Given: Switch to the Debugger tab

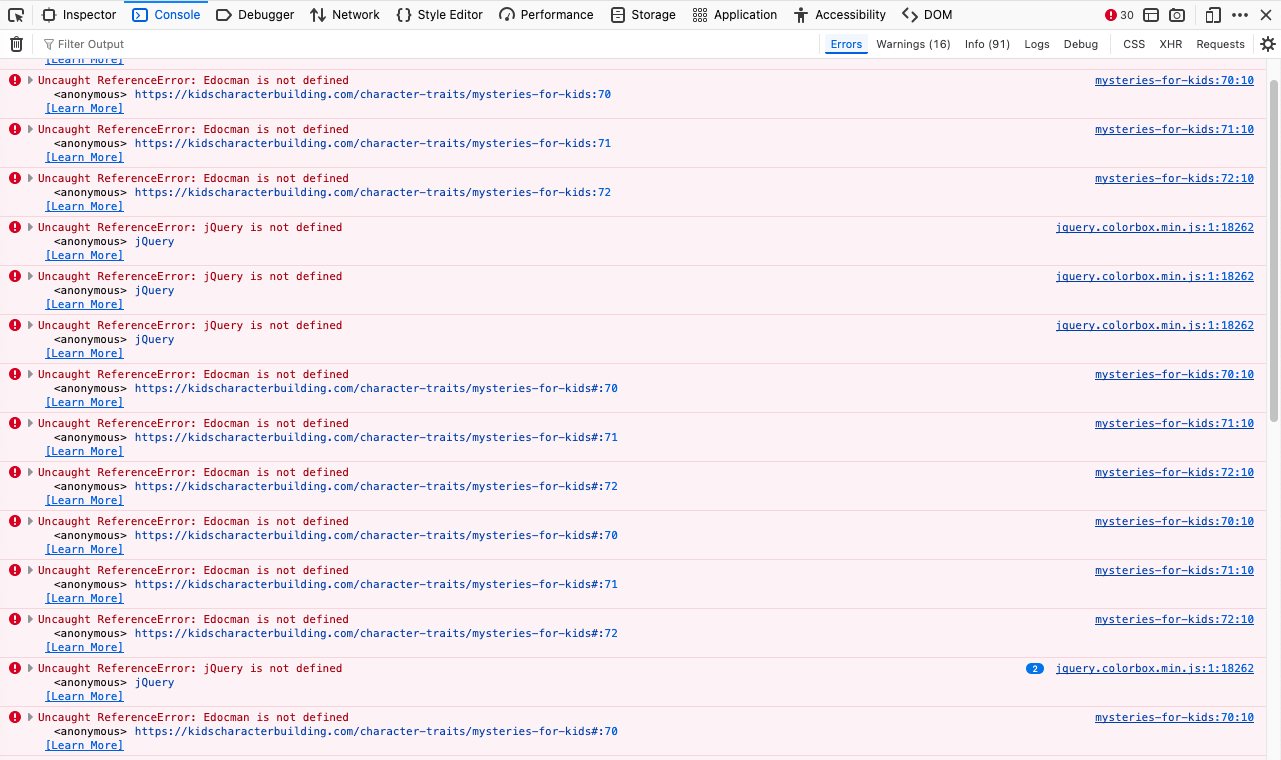Looking at the screenshot, I should tap(255, 15).
